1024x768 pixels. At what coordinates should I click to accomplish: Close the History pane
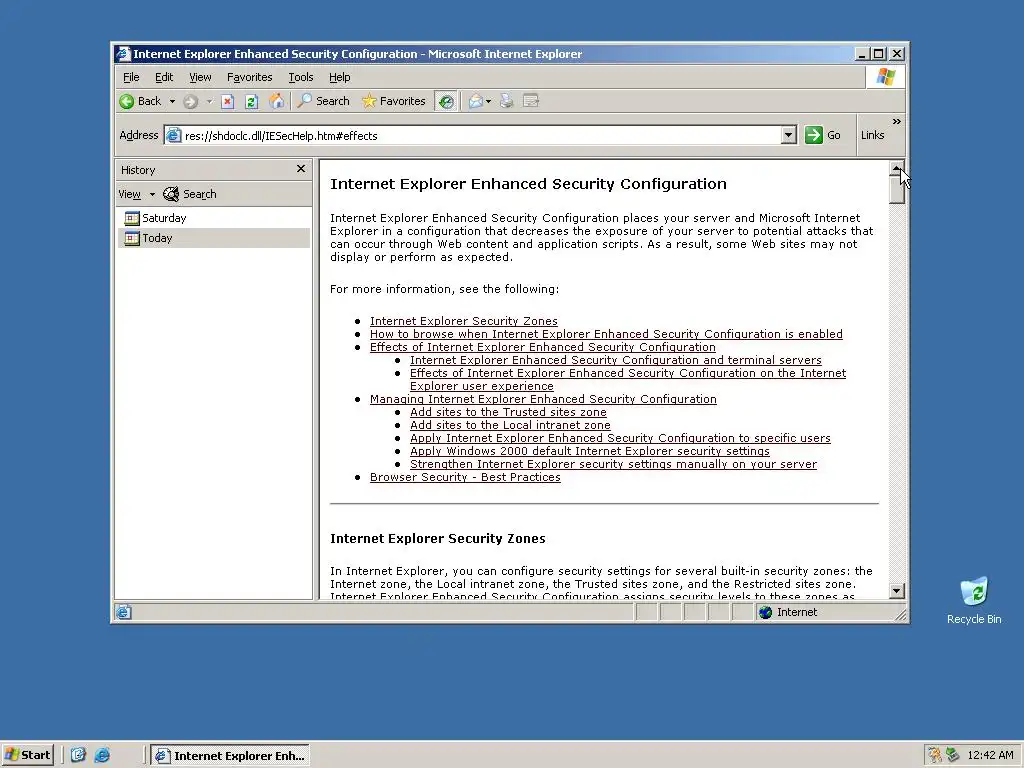(300, 169)
